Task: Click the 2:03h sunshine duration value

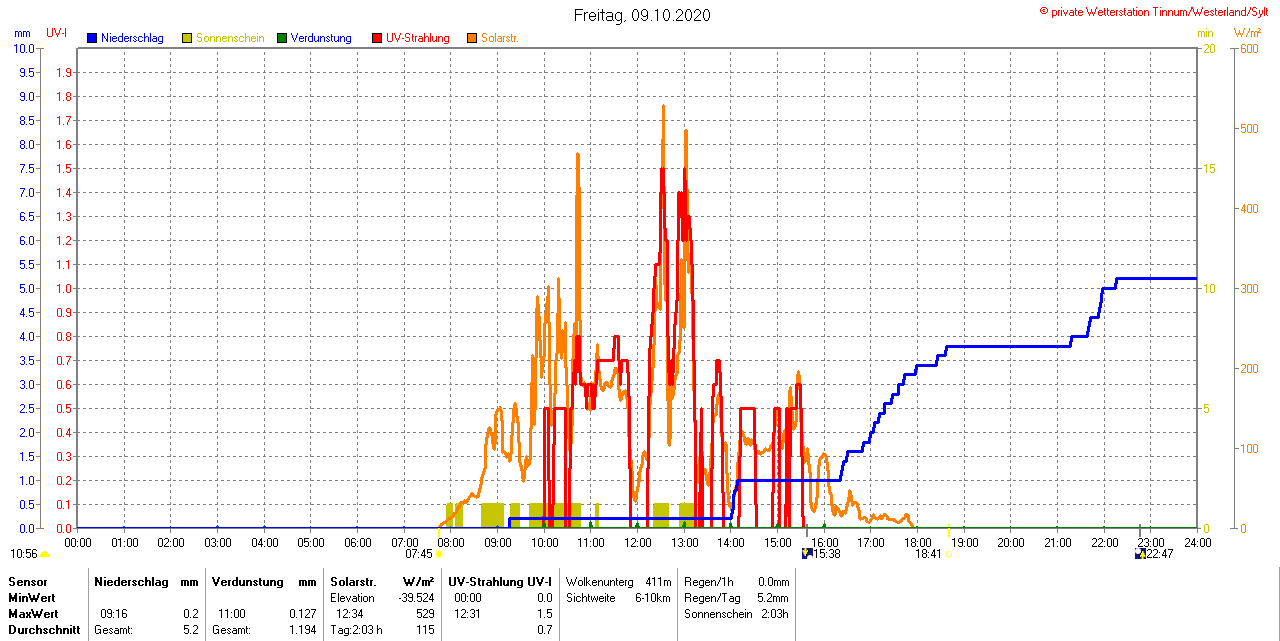Action: [x=775, y=614]
